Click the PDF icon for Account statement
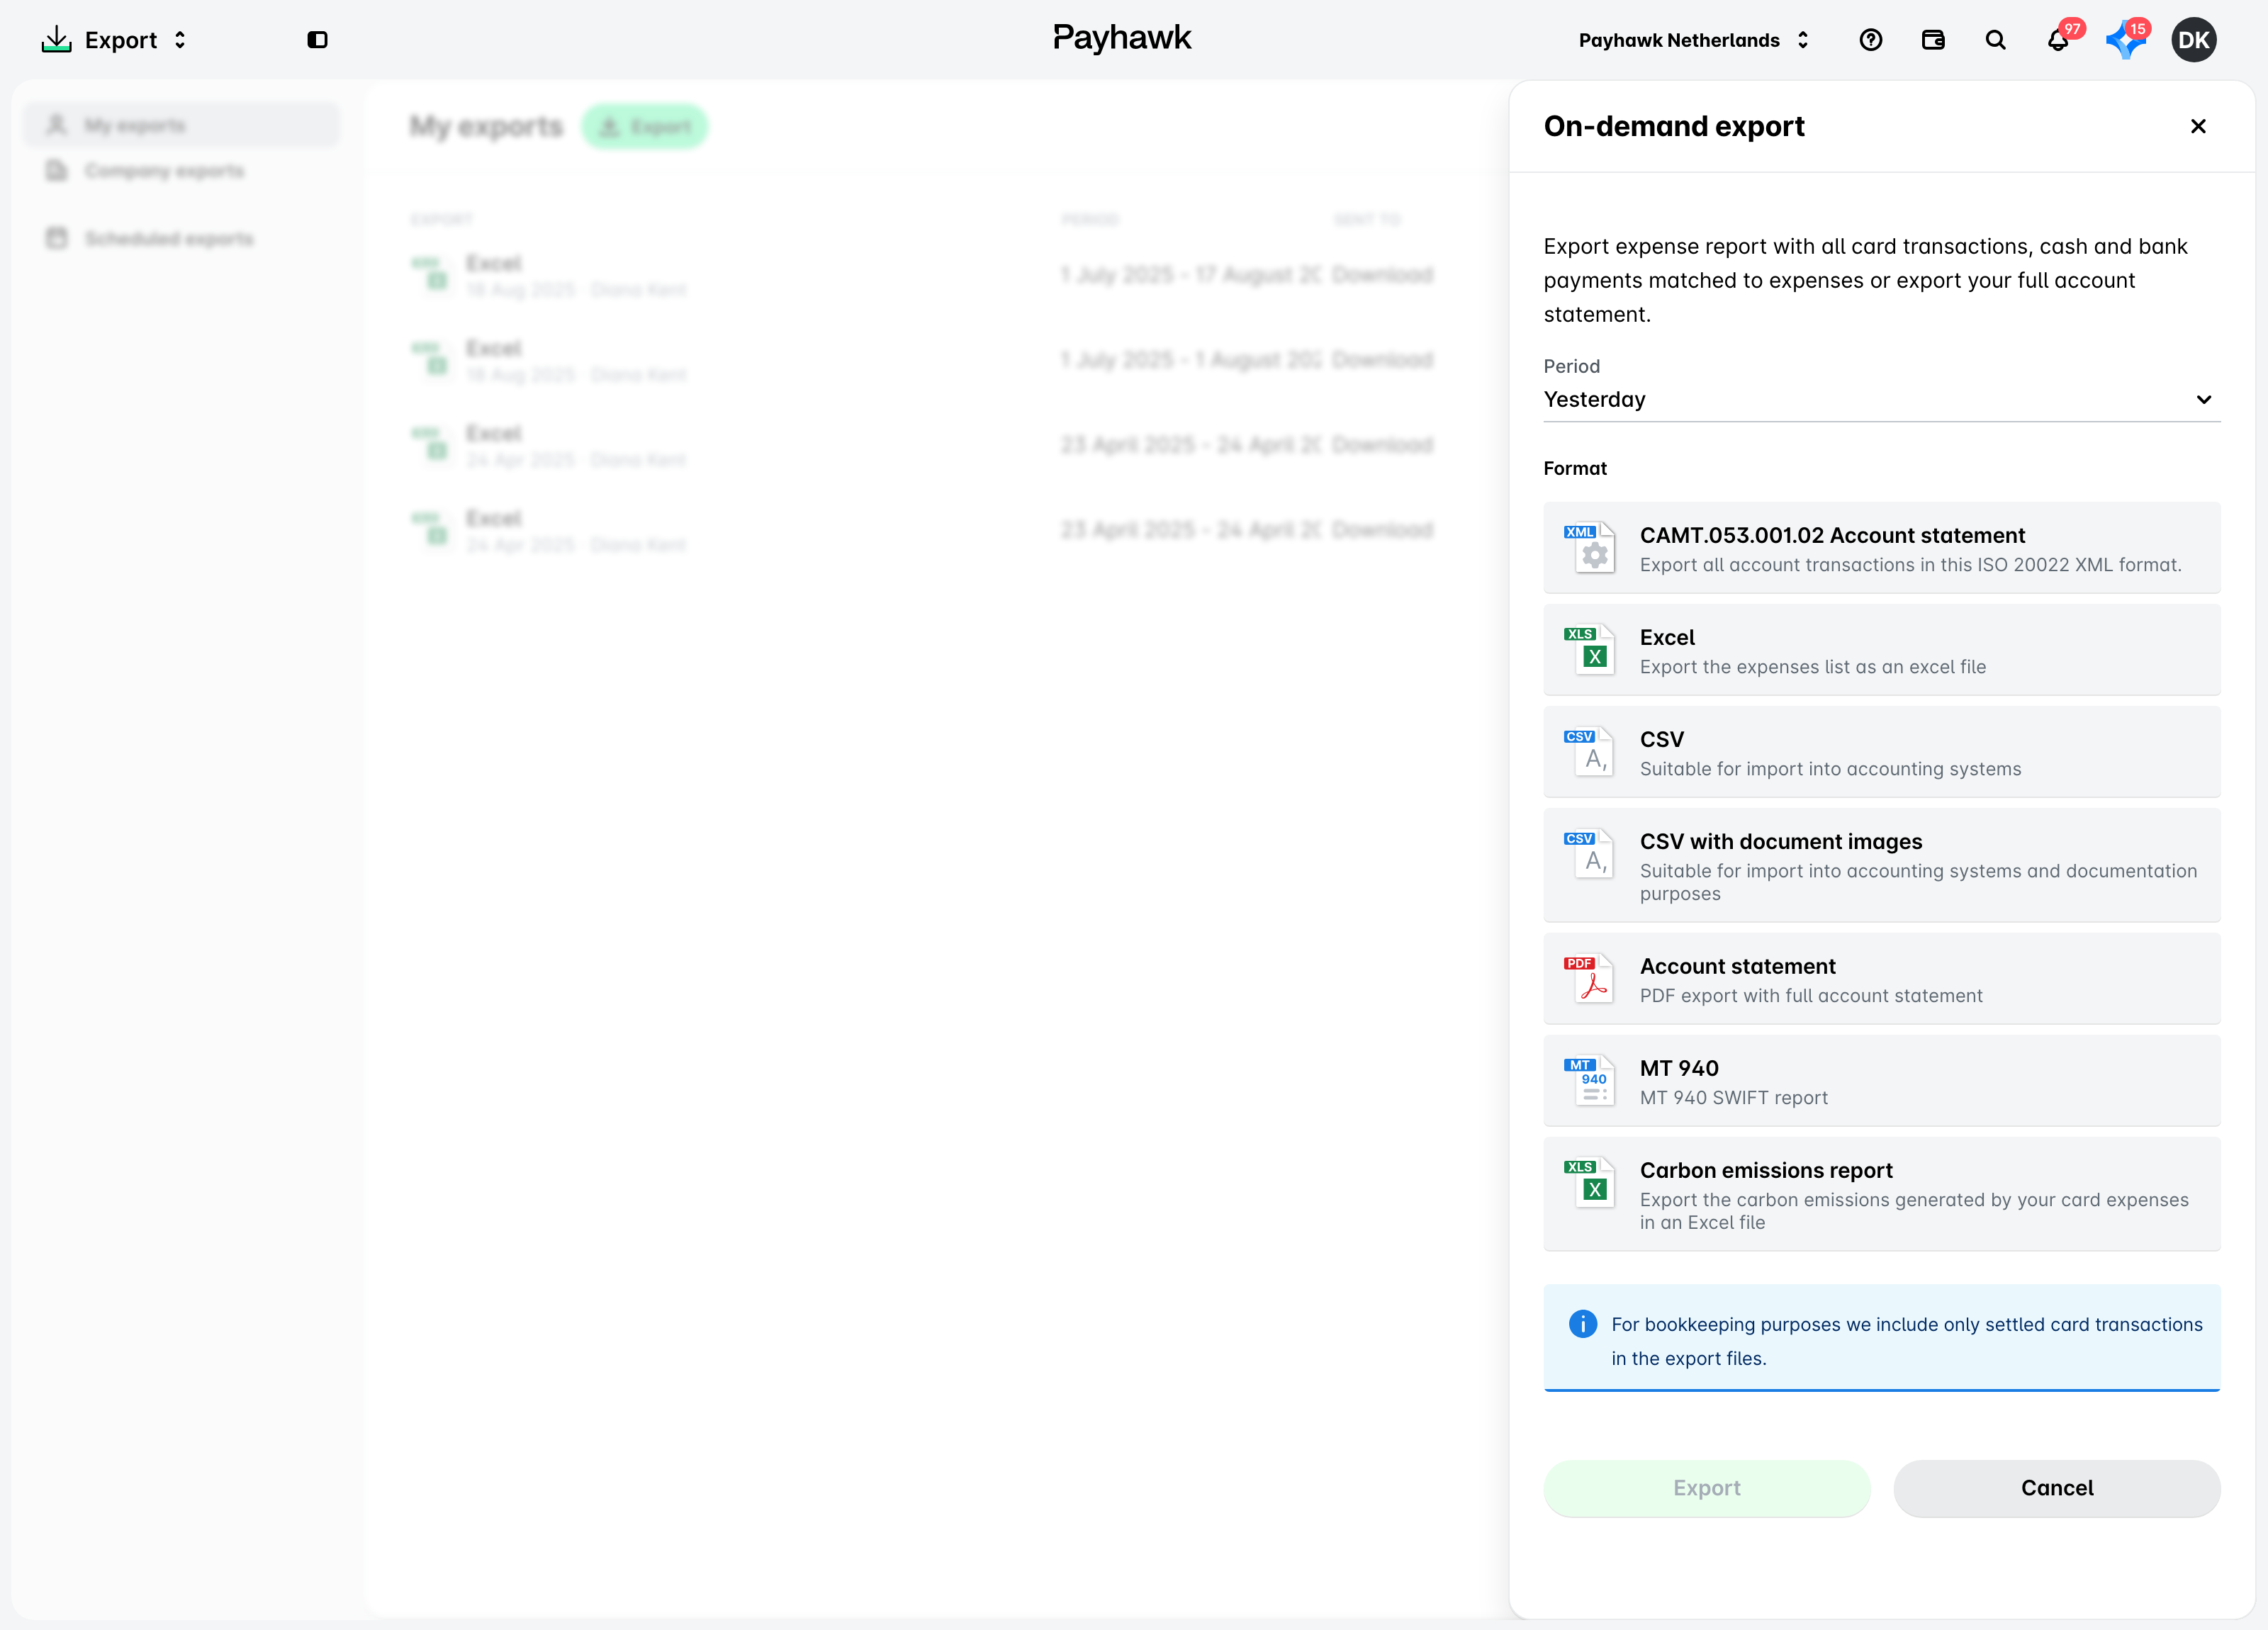Screen dimensions: 2268x1630 tap(1590, 978)
